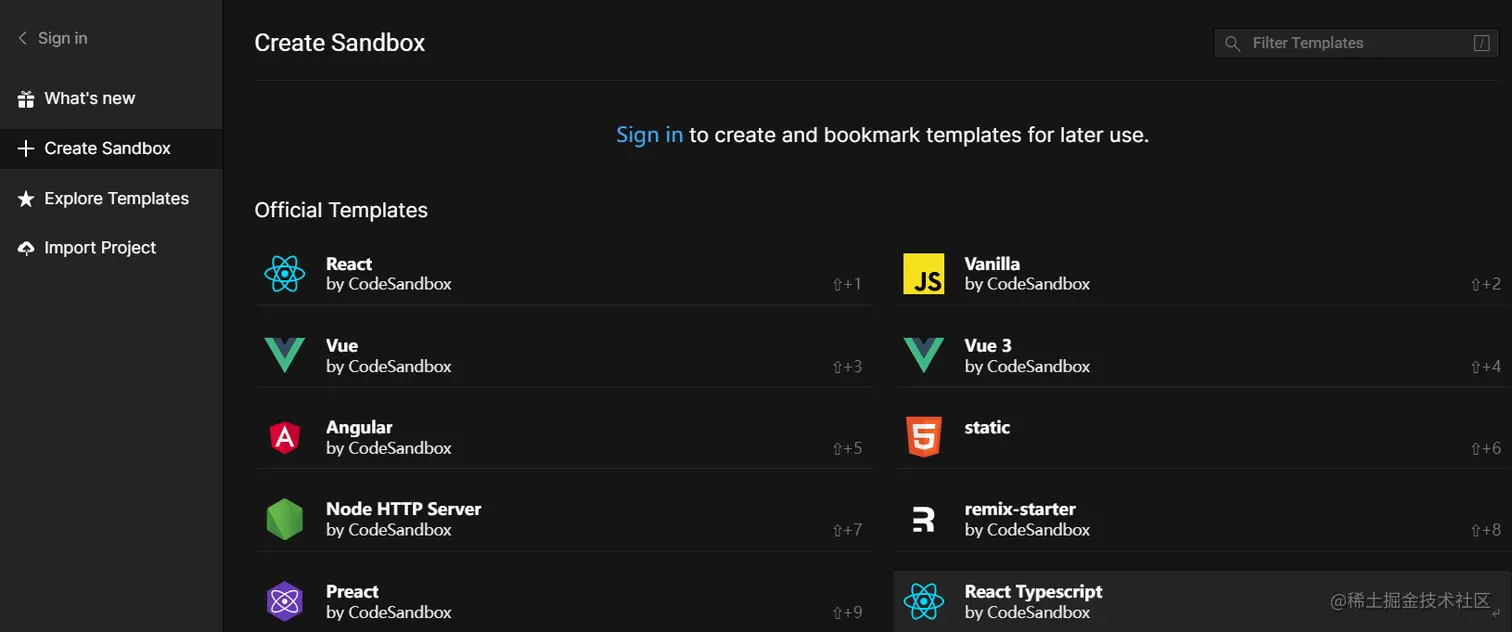Click the purple Preact icon

click(285, 602)
